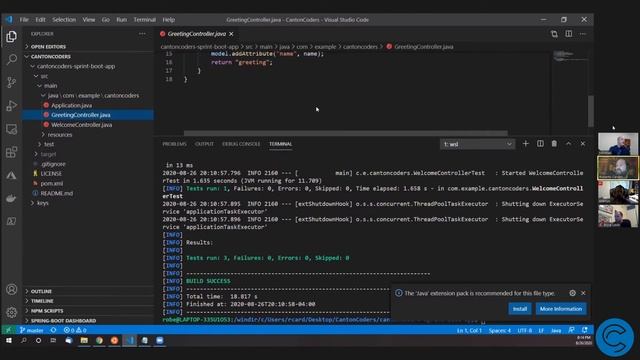
Task: Open the terminal selector dropdown
Action: pyautogui.click(x=478, y=144)
